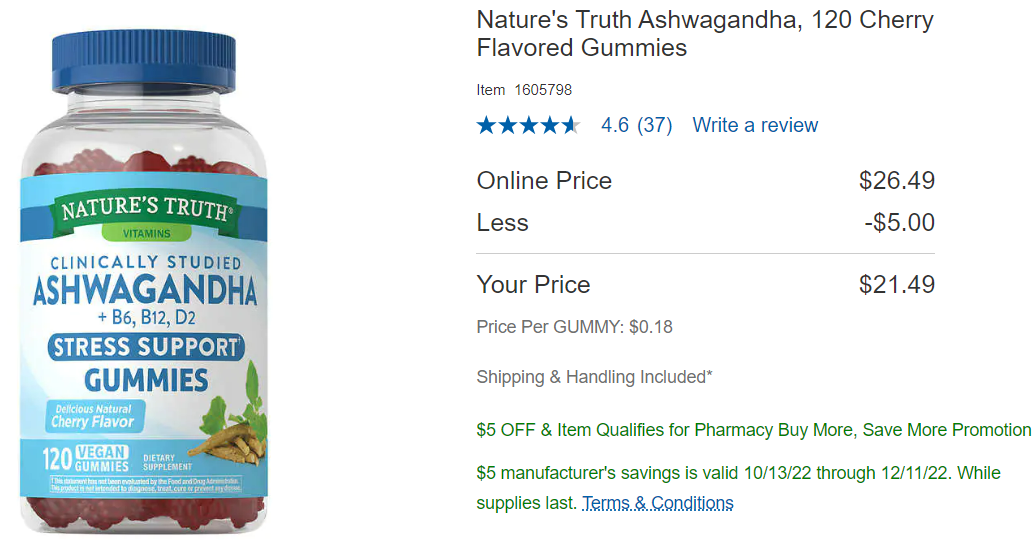The width and height of the screenshot is (1035, 540).
Task: Open the Terms & Conditions link
Action: [x=657, y=503]
